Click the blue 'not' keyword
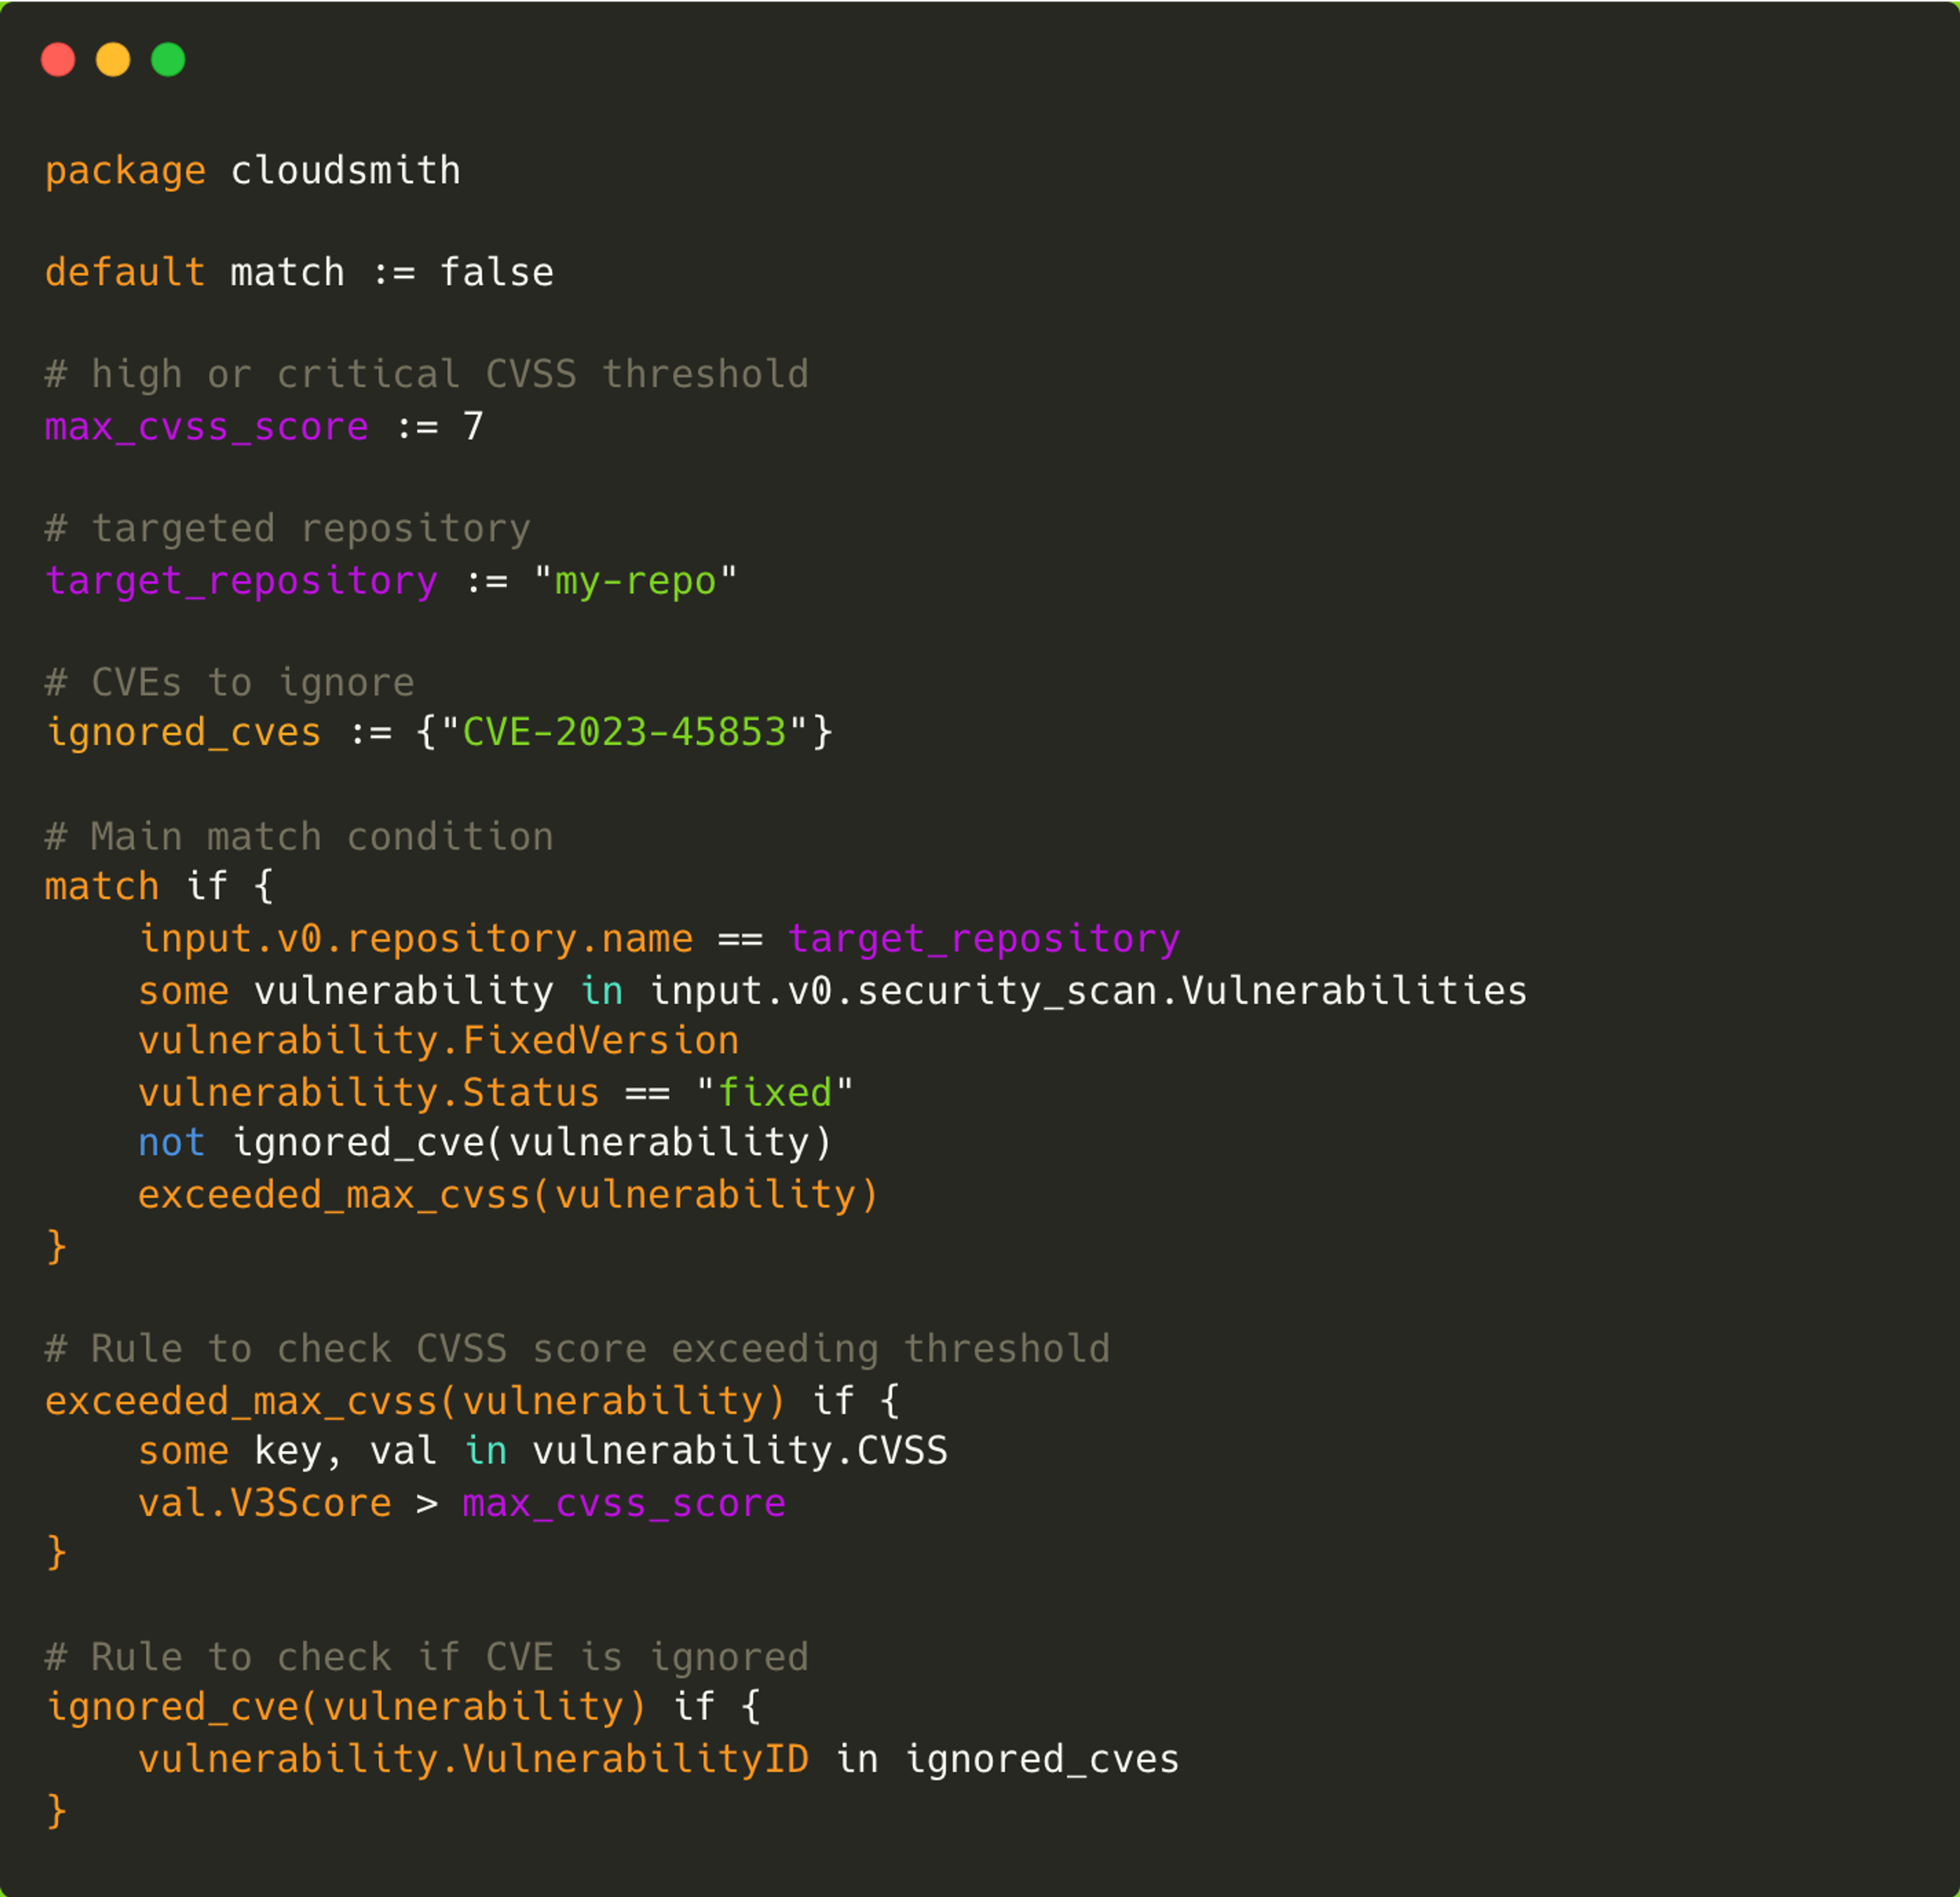The image size is (1960, 1897). [171, 1143]
